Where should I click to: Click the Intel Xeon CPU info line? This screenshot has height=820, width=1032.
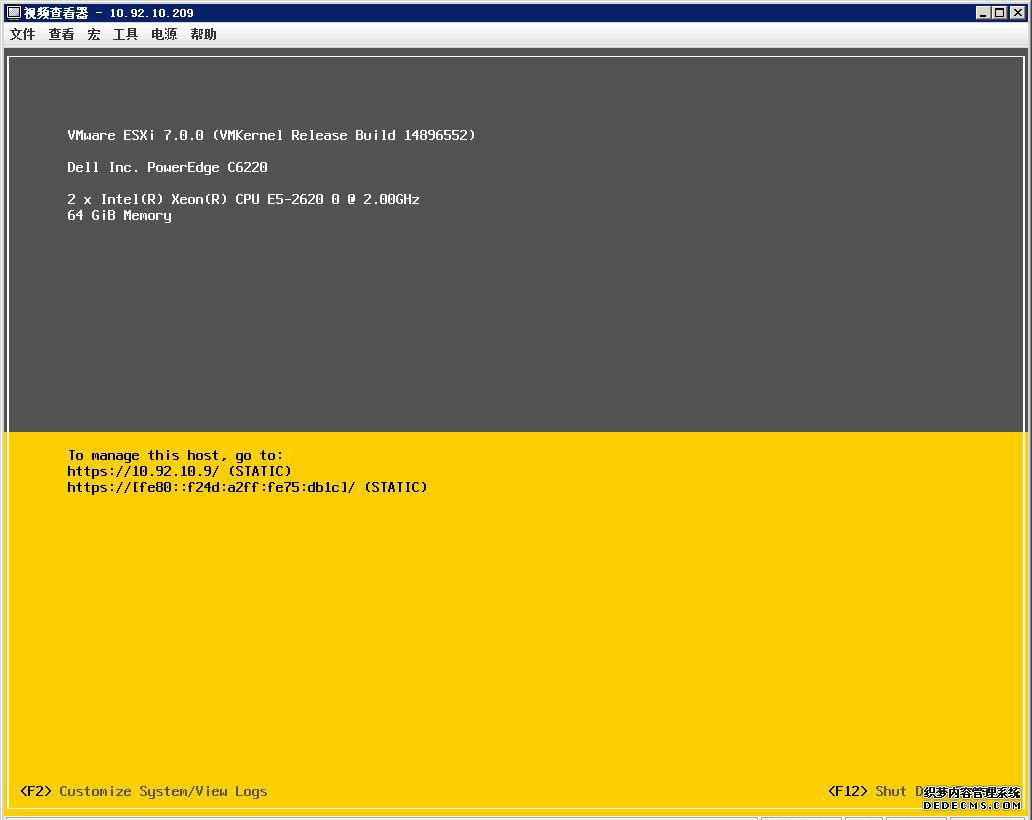[x=243, y=199]
